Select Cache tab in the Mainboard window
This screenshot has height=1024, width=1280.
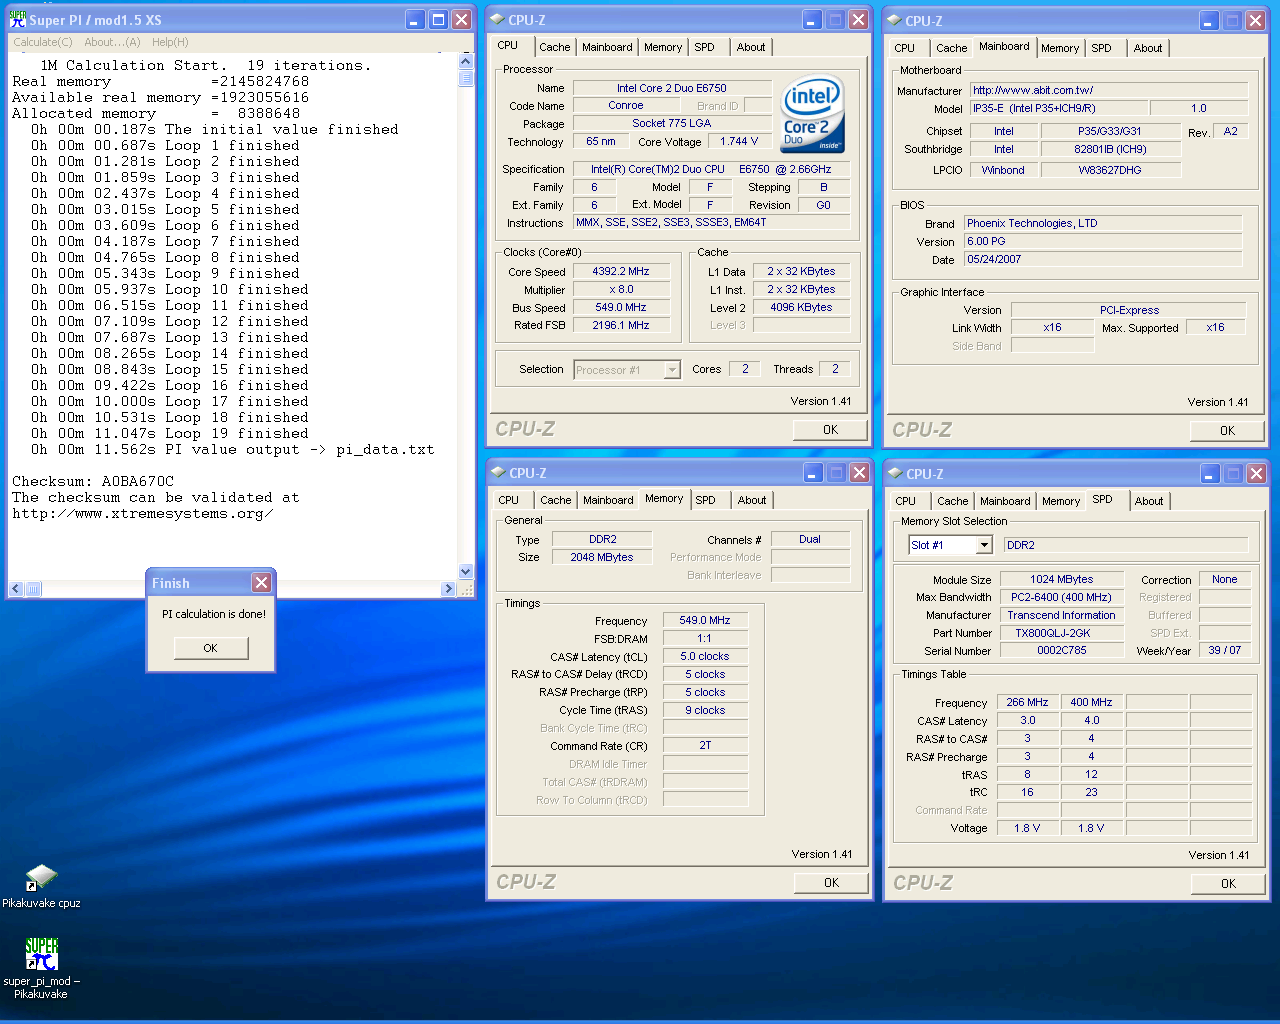[951, 48]
